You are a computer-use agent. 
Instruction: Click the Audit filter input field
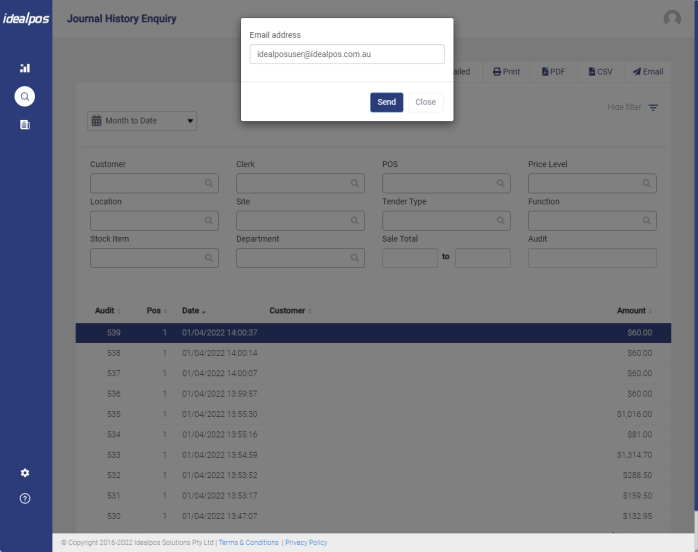(592, 258)
